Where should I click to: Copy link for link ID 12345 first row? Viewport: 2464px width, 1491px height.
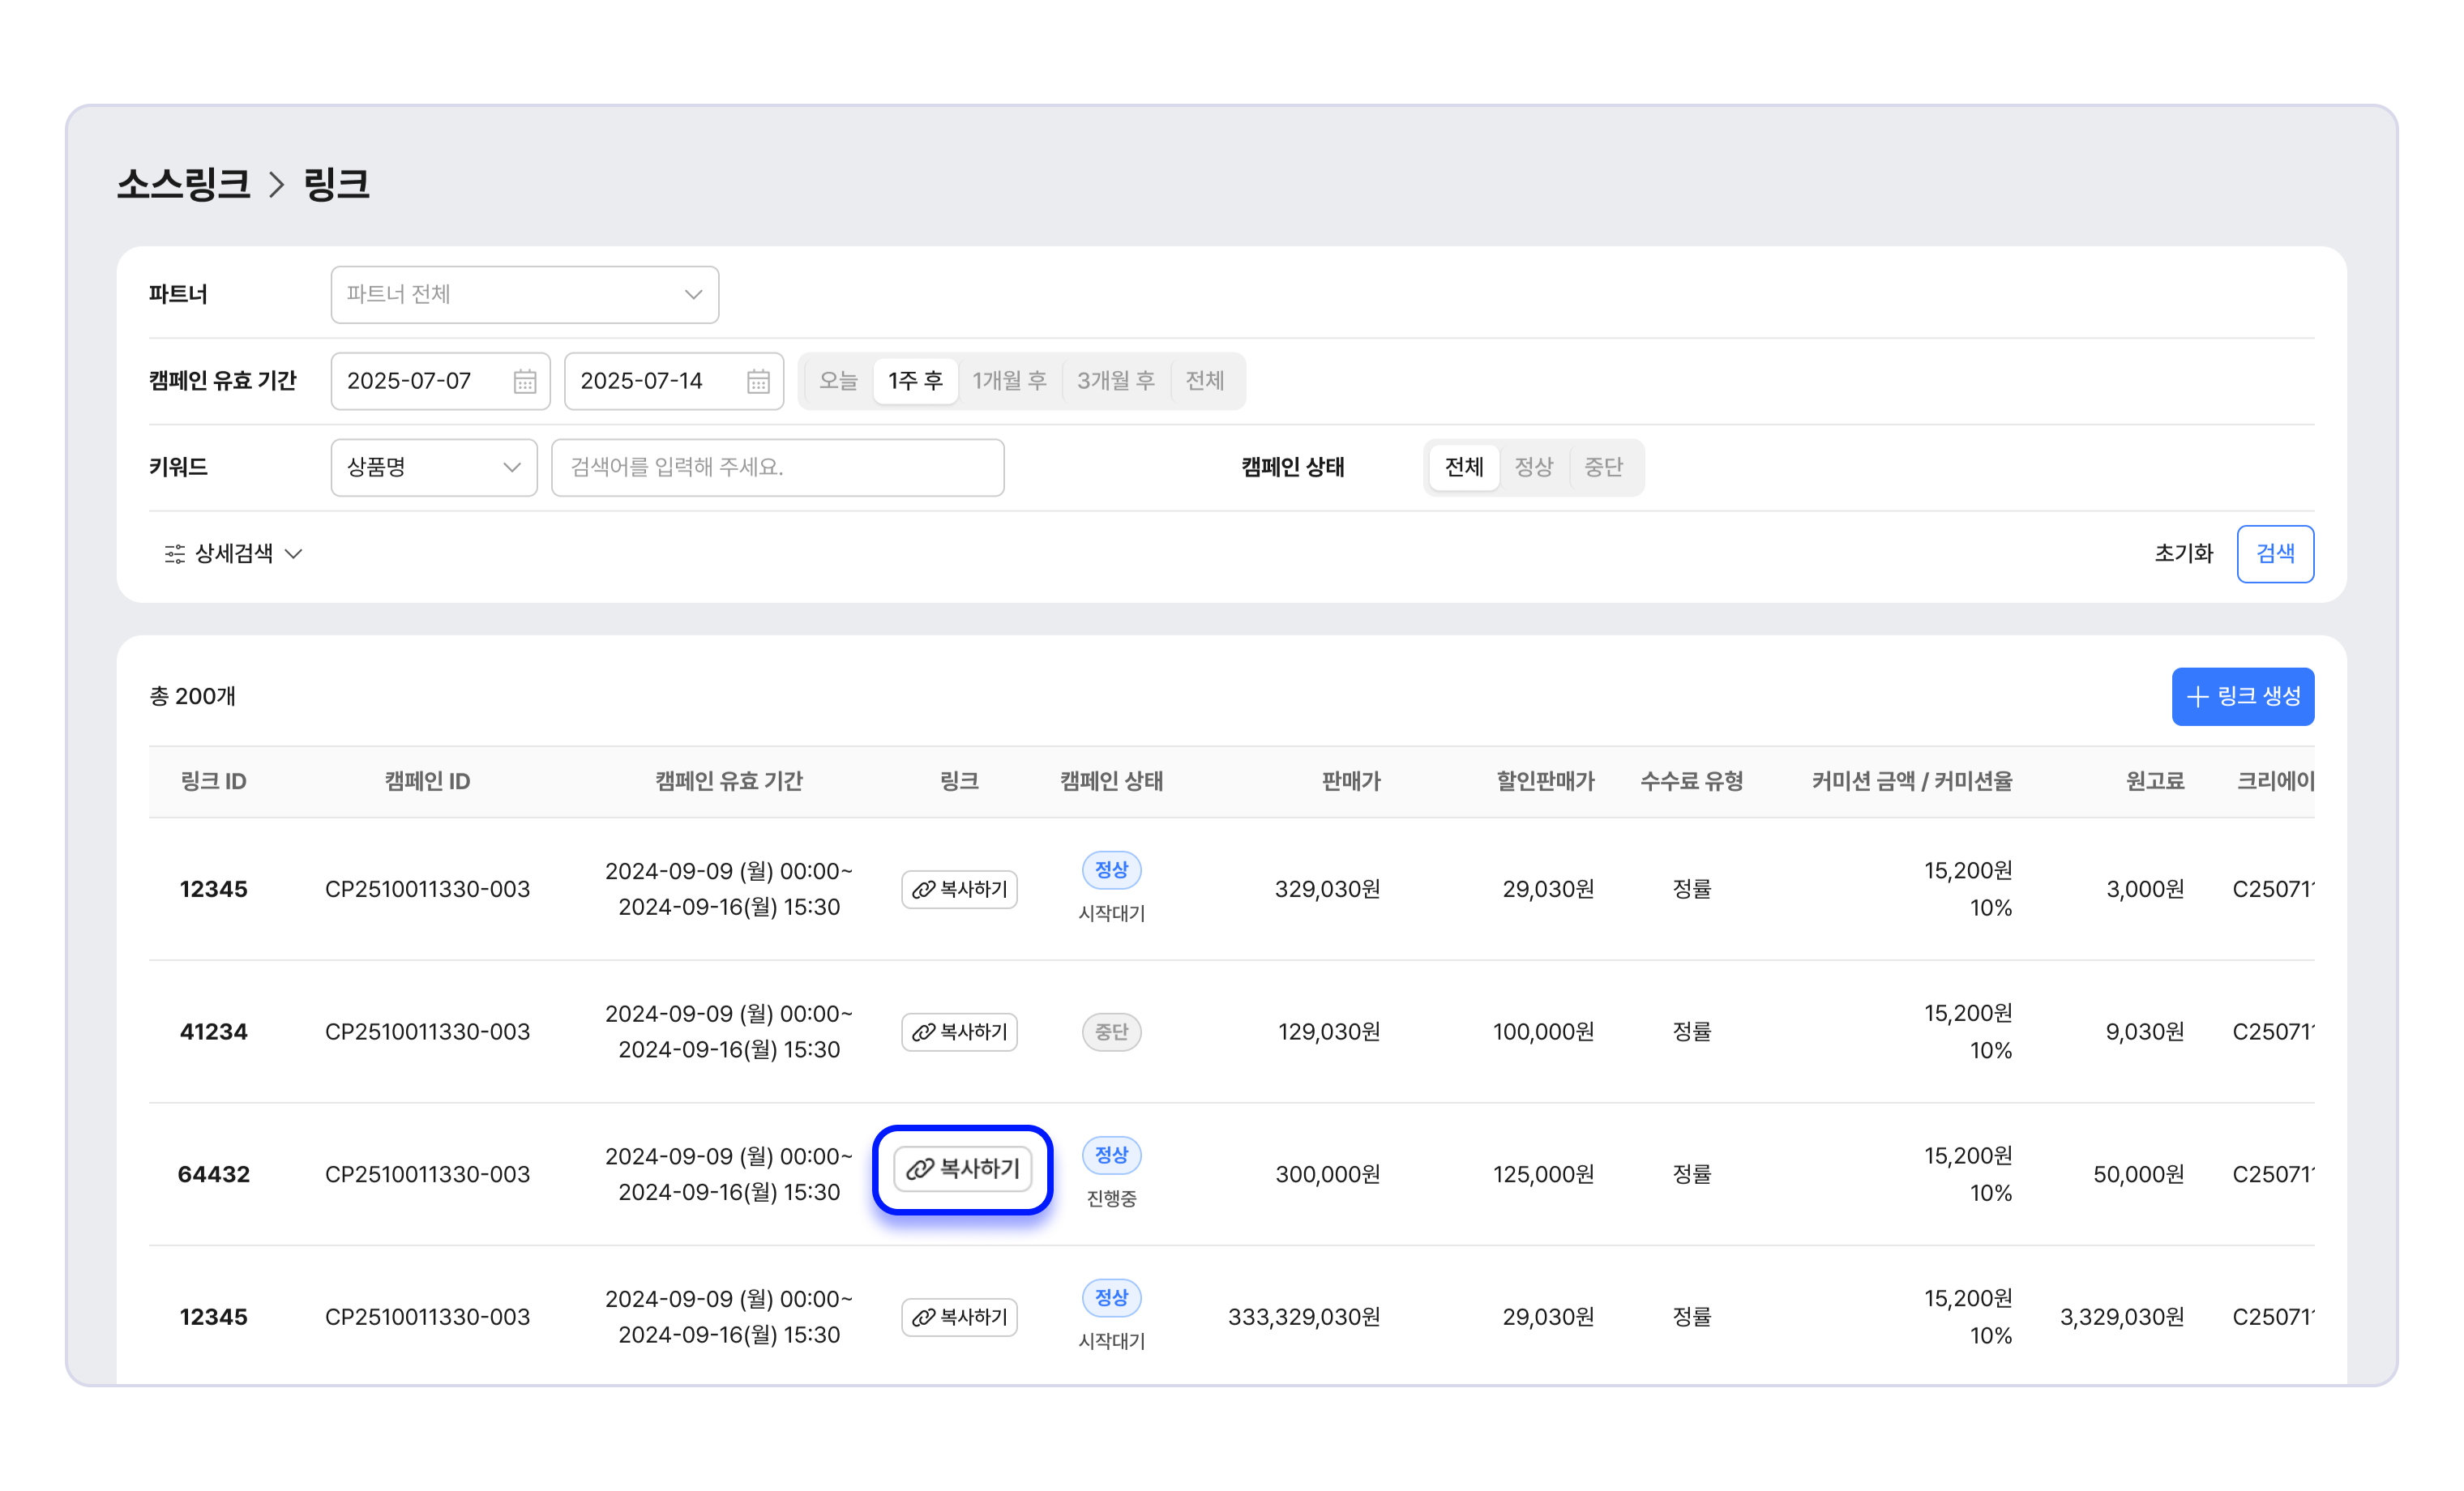pos(959,889)
